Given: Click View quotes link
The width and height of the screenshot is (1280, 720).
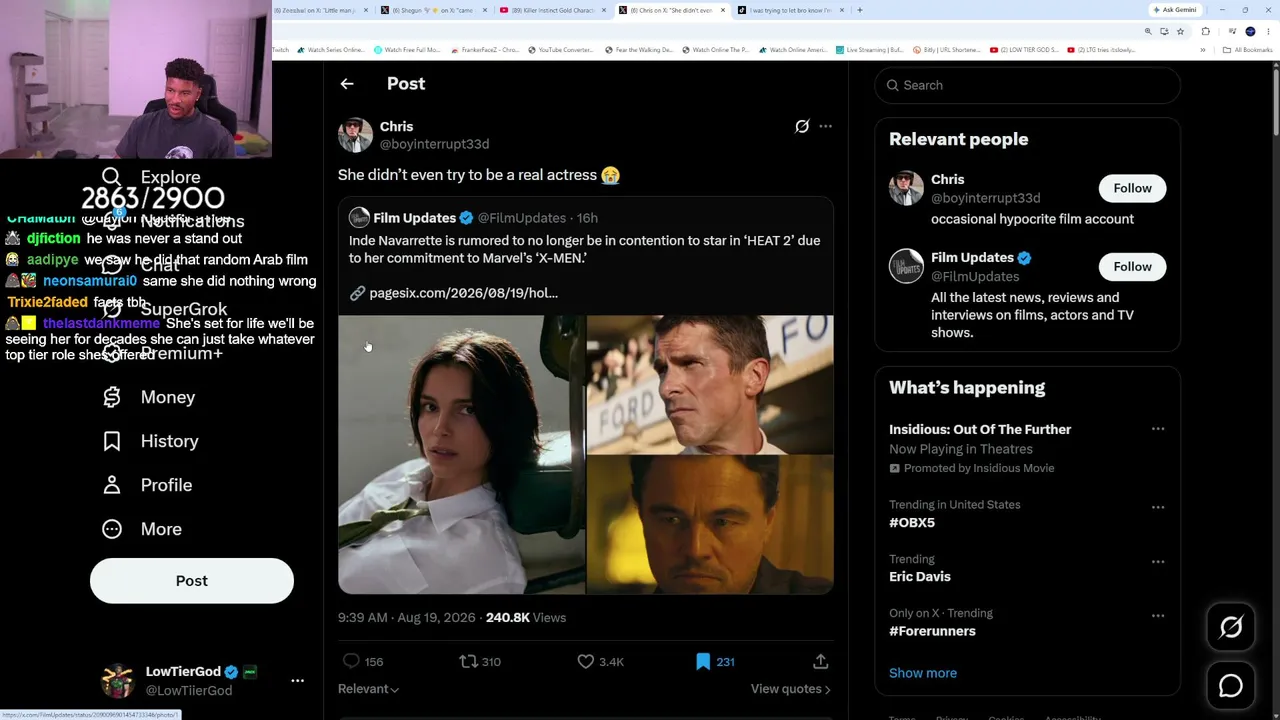Looking at the screenshot, I should coord(791,689).
